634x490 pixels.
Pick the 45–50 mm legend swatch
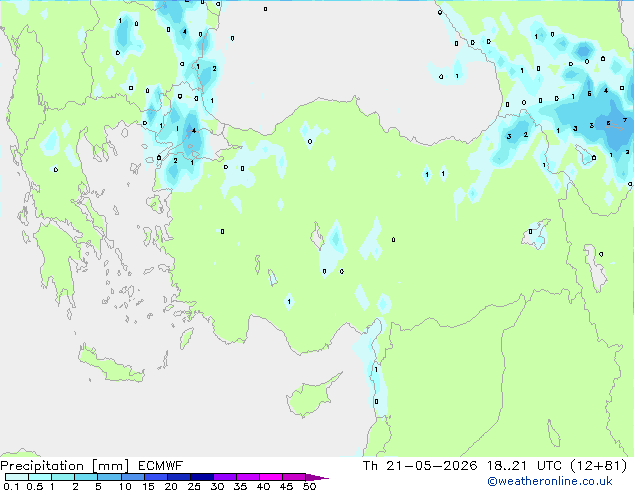(x=294, y=477)
